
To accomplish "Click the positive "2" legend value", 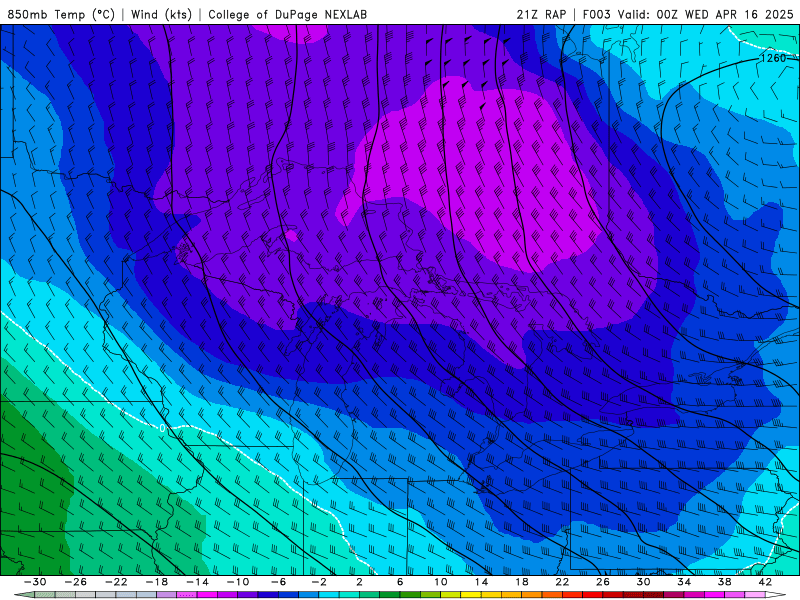I will 359,582.
